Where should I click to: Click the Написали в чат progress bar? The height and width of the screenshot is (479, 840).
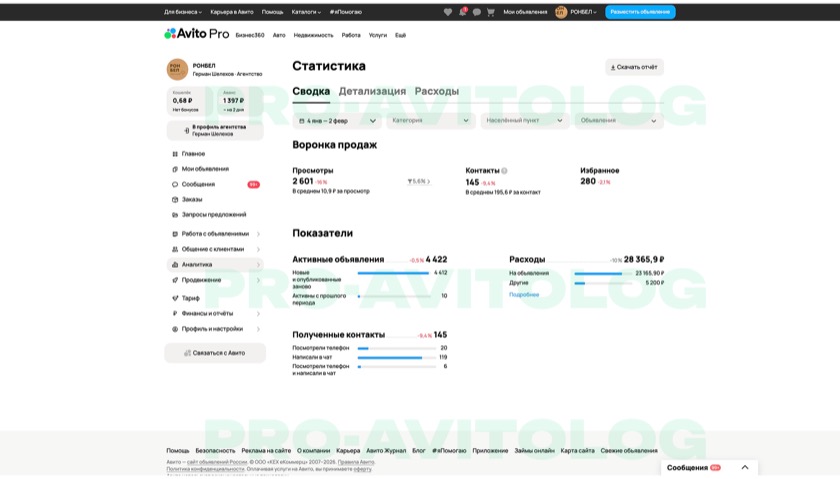397,357
